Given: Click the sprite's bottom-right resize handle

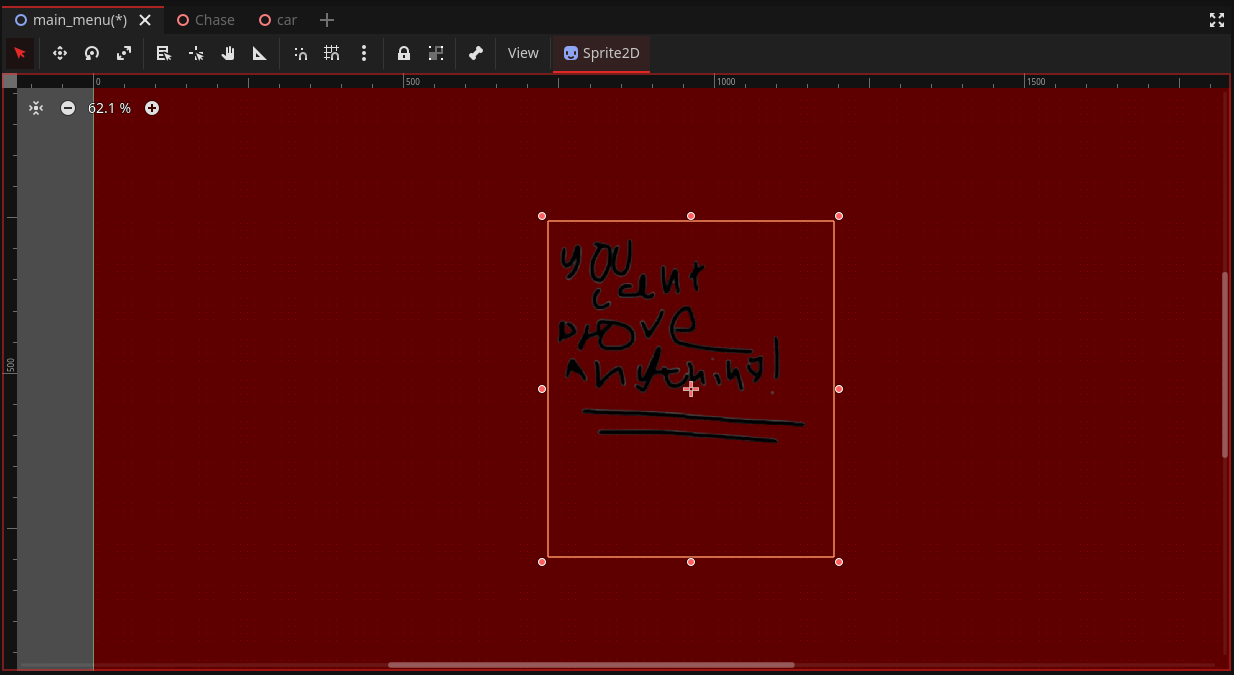Looking at the screenshot, I should 839,562.
